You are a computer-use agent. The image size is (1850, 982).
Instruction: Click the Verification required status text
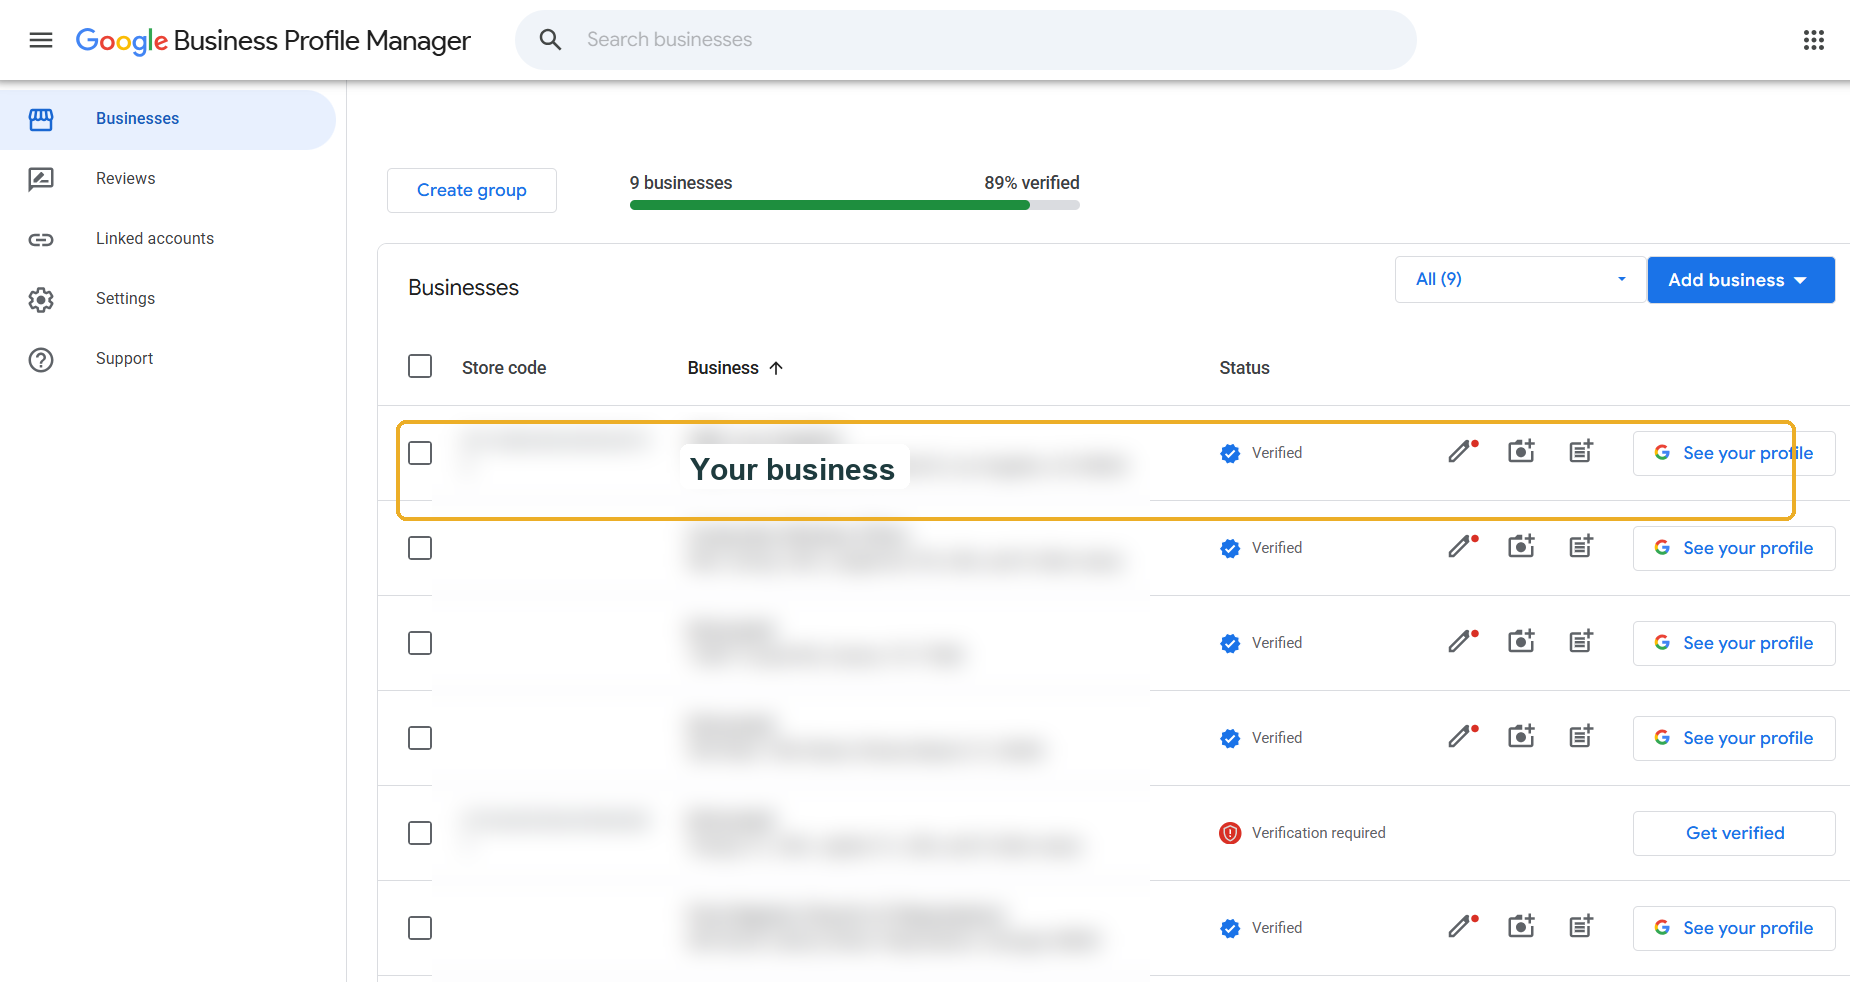(1319, 833)
